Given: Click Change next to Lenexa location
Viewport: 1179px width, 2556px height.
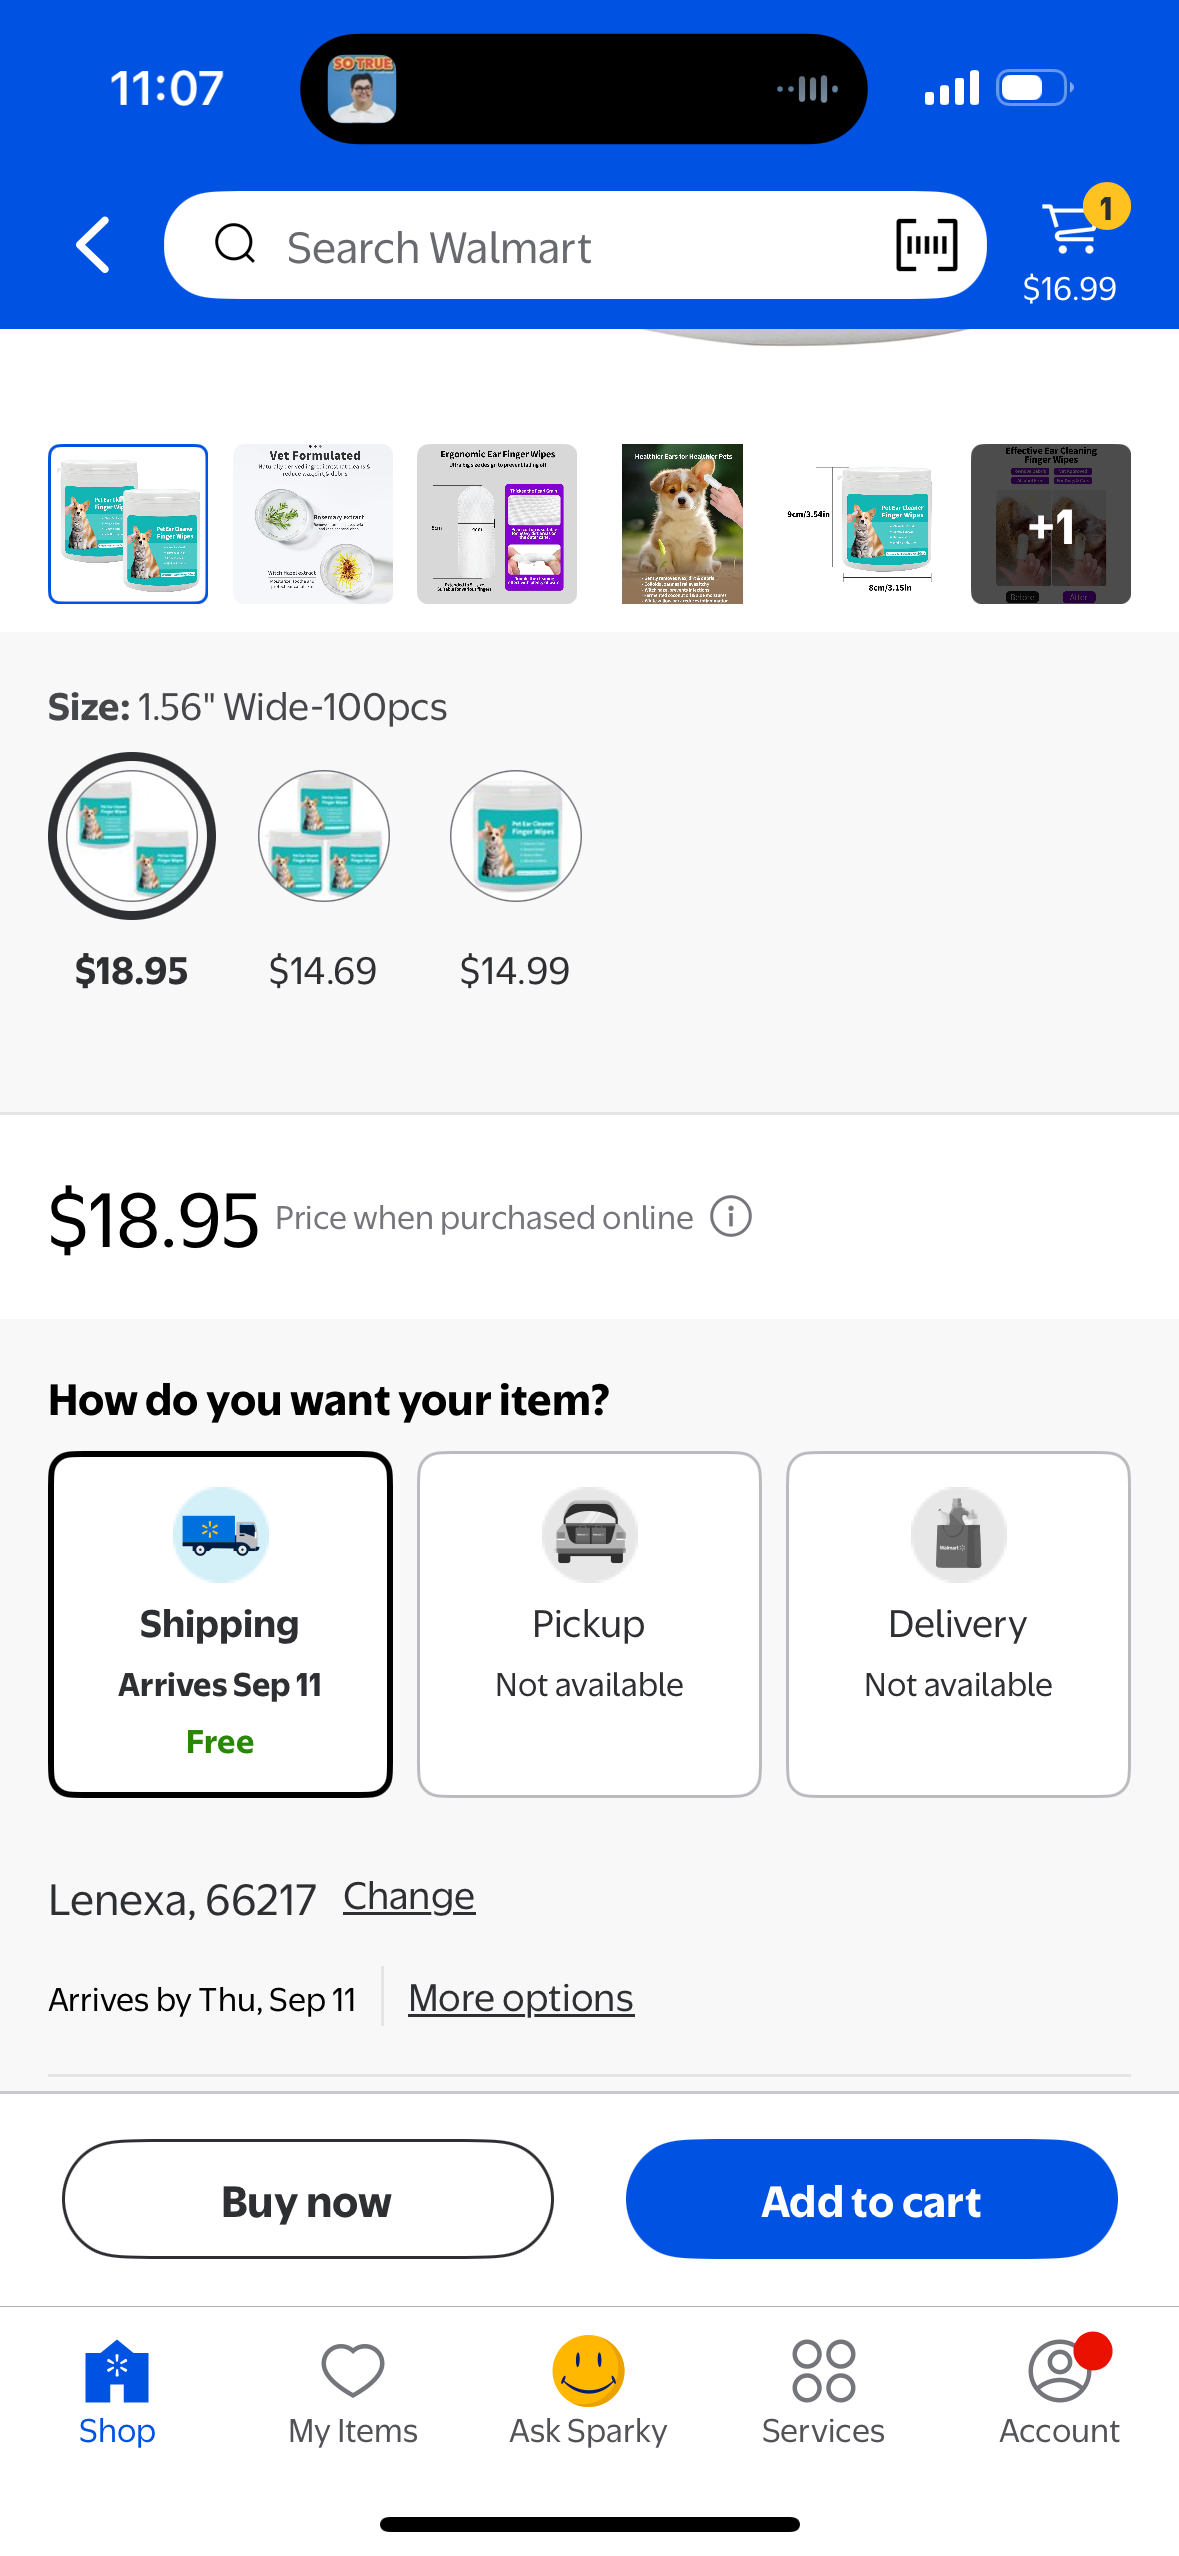Looking at the screenshot, I should (409, 1897).
